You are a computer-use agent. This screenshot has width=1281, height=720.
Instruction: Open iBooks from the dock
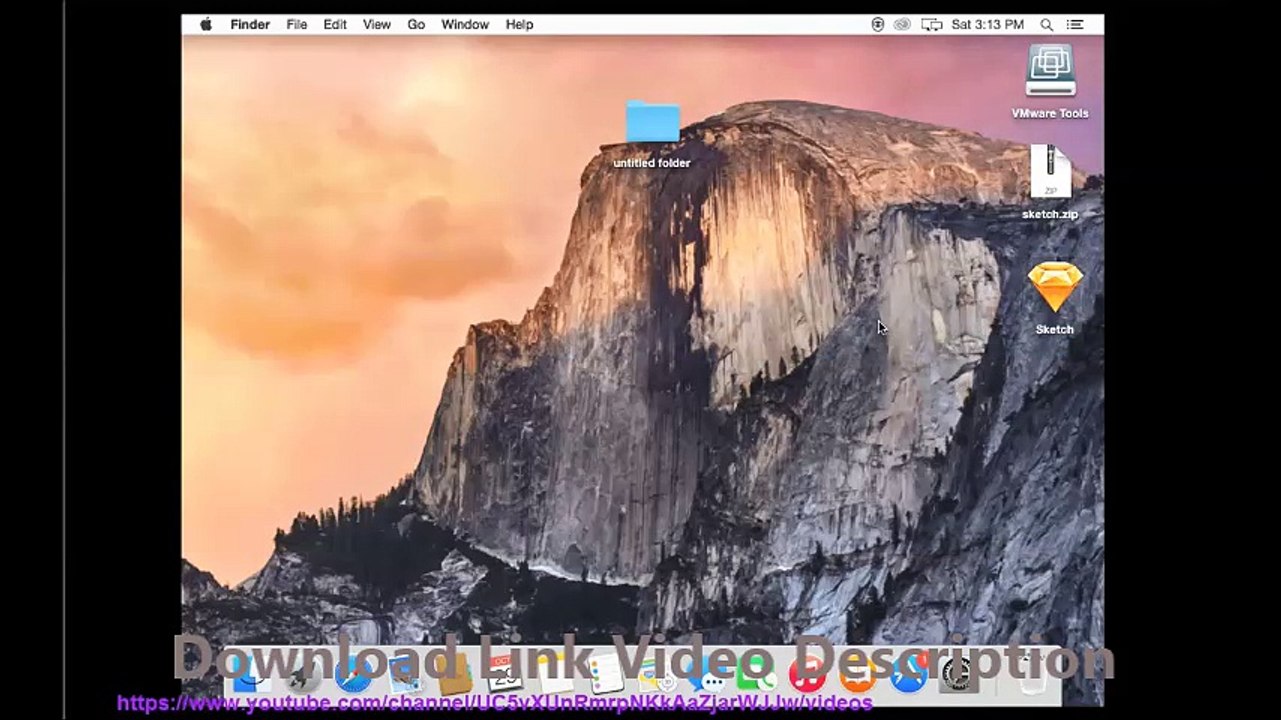[x=857, y=675]
